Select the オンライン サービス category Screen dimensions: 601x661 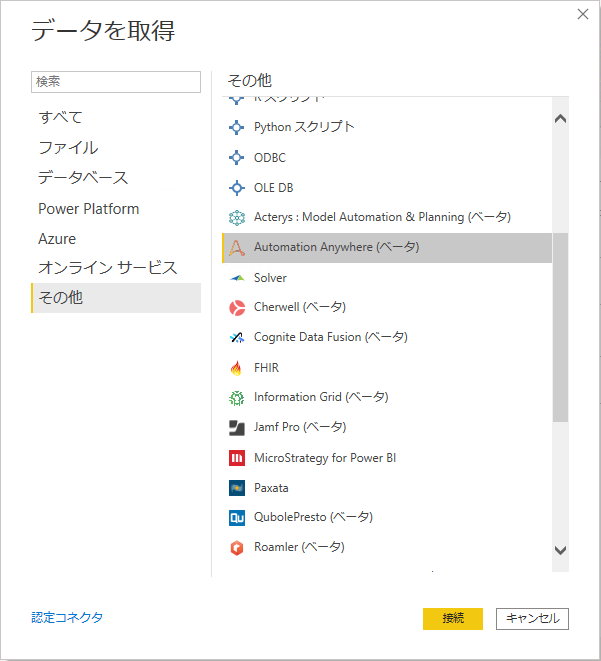click(x=116, y=268)
